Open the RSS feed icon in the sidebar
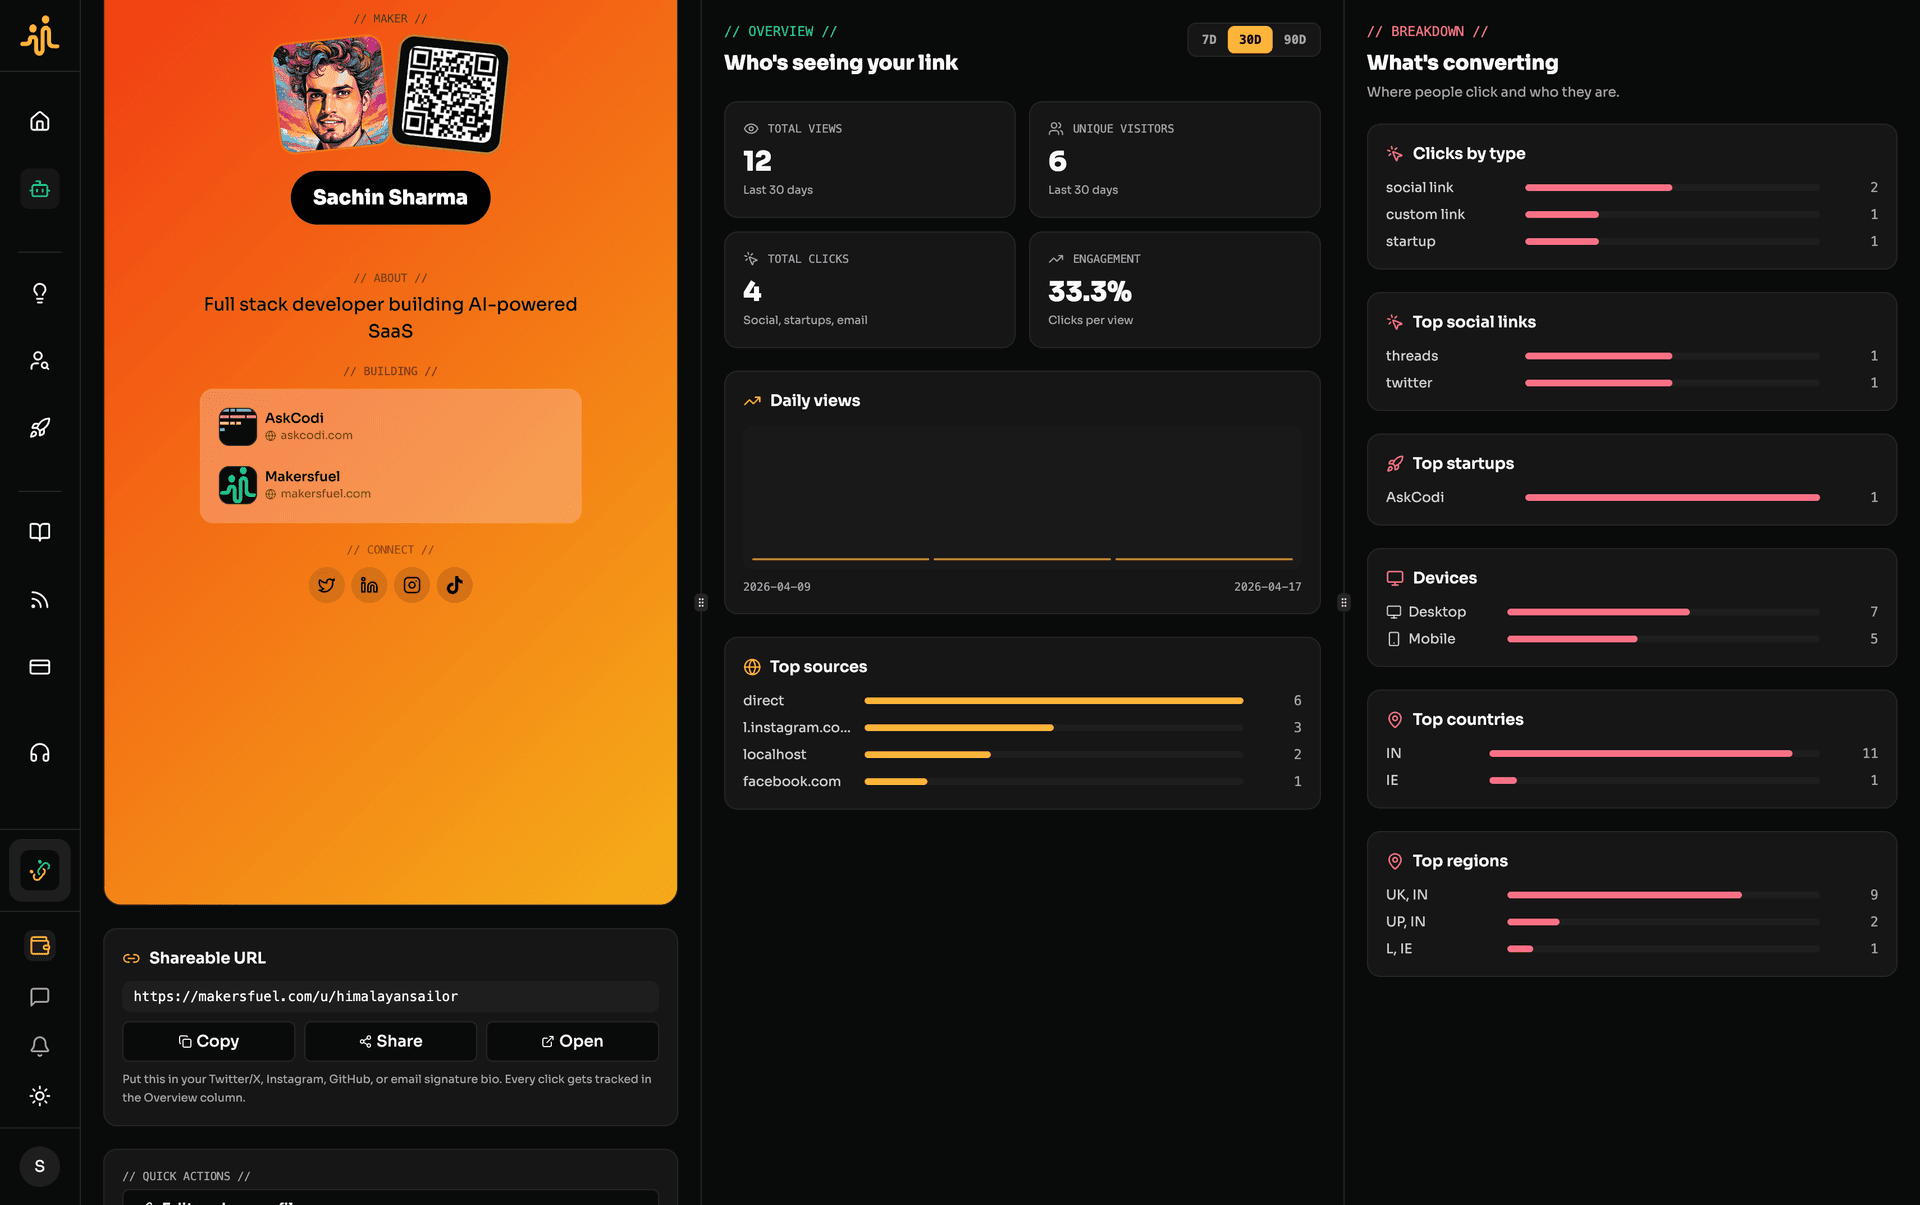Viewport: 1920px width, 1205px height. point(40,600)
